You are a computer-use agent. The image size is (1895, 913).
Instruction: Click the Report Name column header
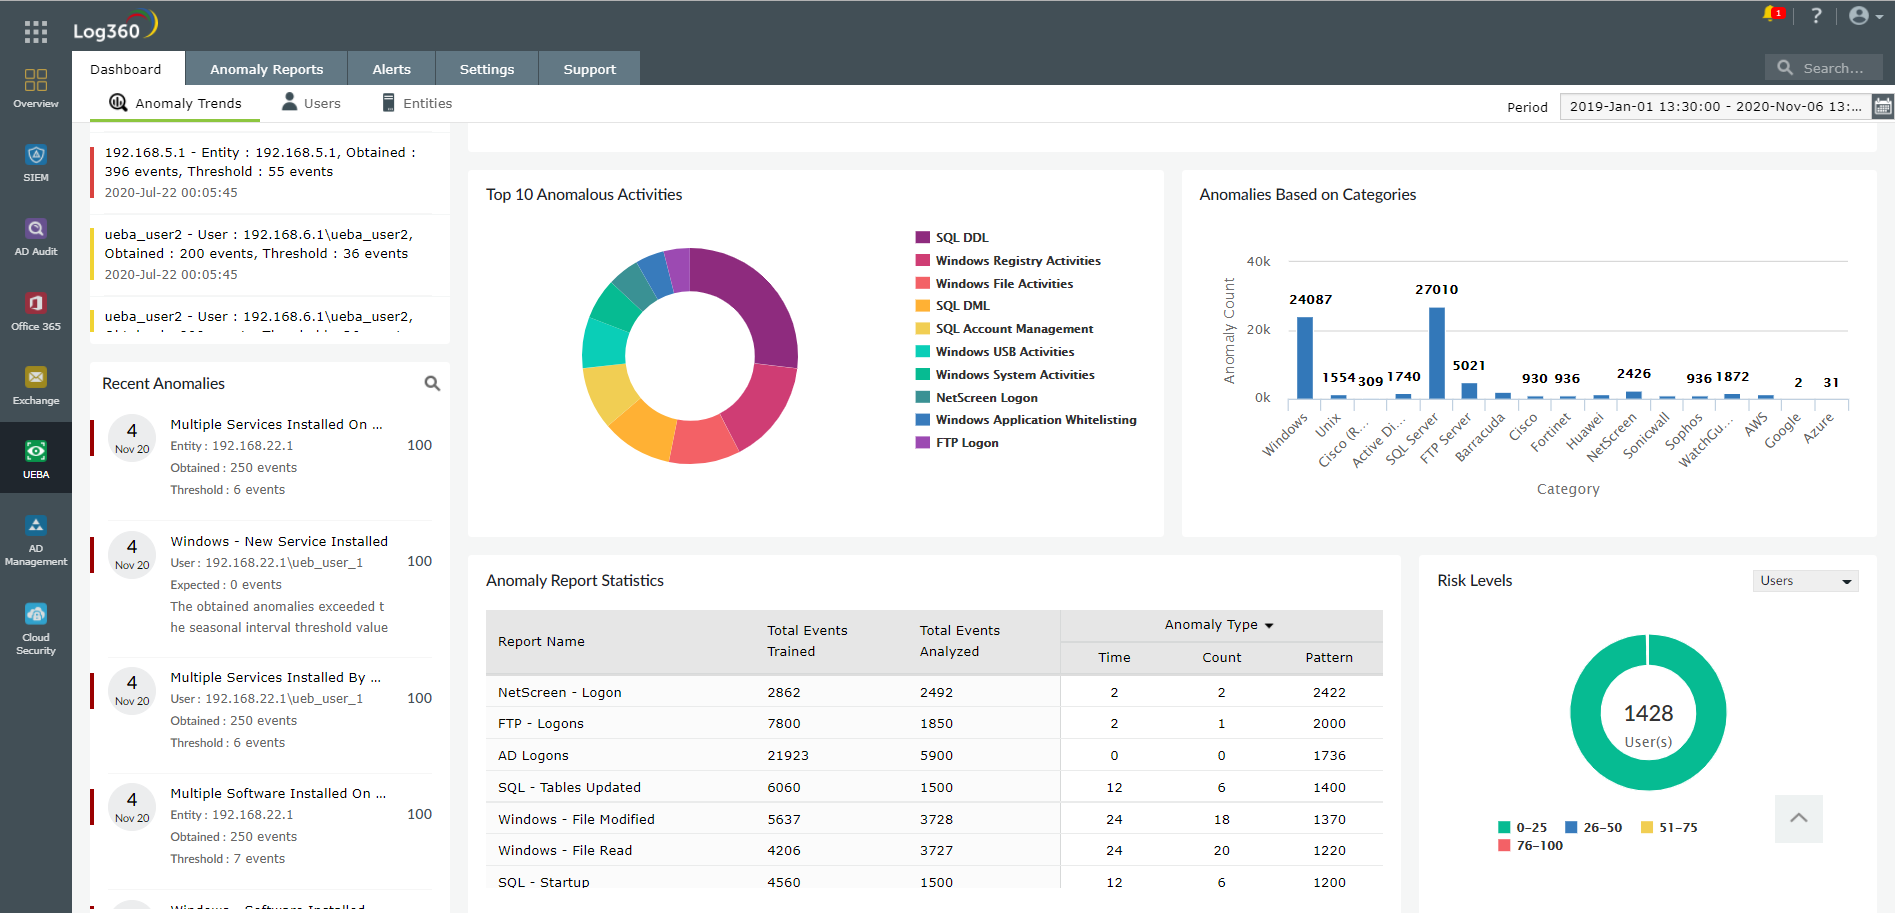click(x=541, y=641)
